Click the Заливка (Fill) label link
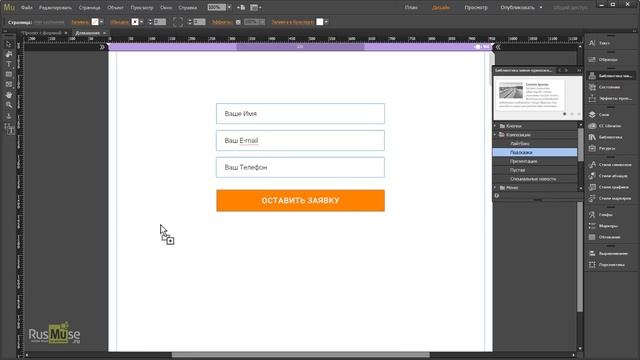 tap(80, 22)
